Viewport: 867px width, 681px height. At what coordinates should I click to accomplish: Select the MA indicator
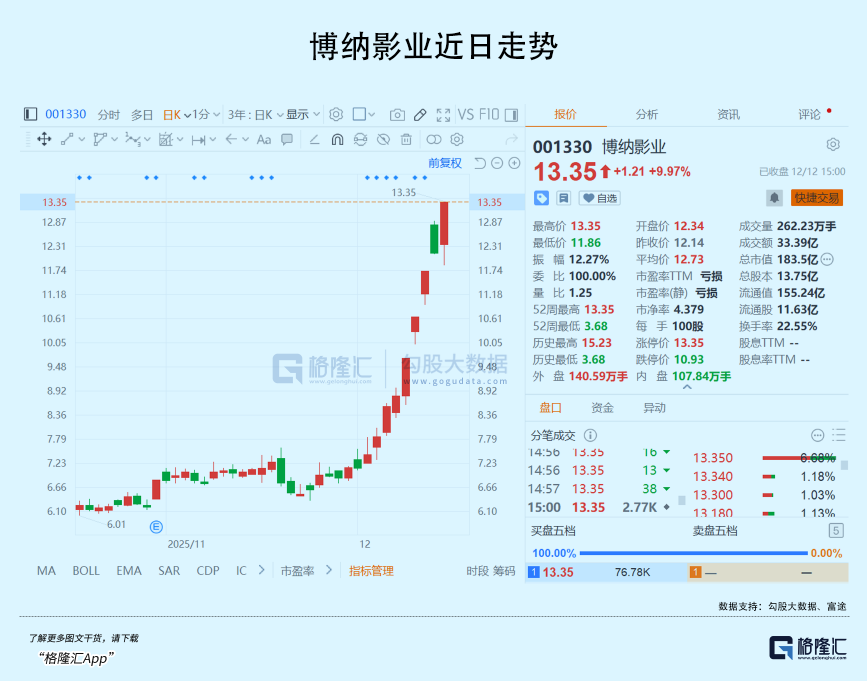point(46,571)
